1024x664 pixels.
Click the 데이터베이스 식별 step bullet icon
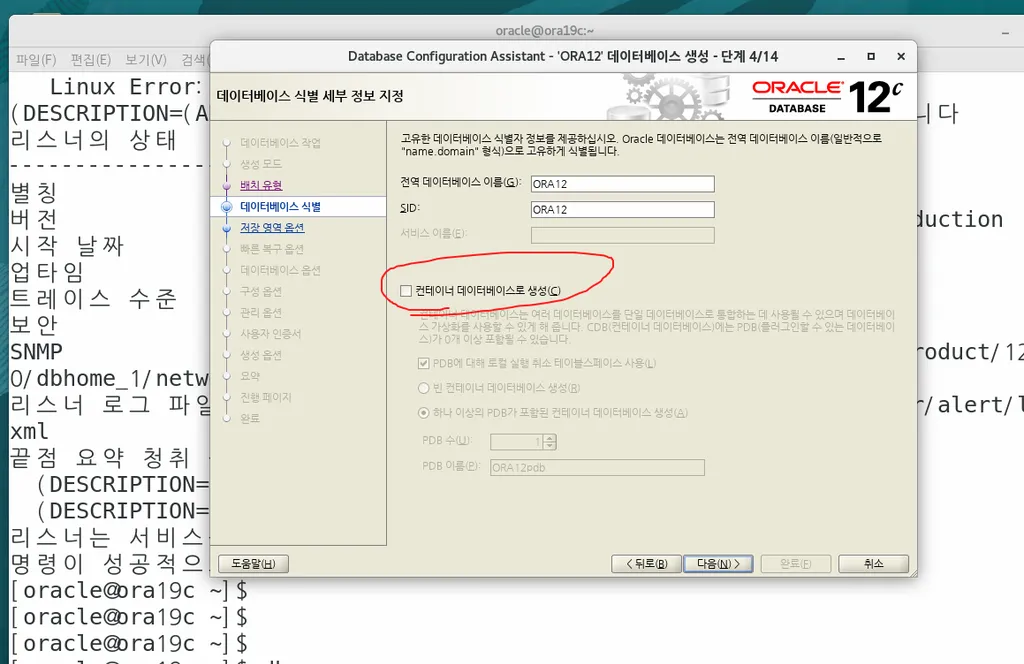pyautogui.click(x=227, y=207)
